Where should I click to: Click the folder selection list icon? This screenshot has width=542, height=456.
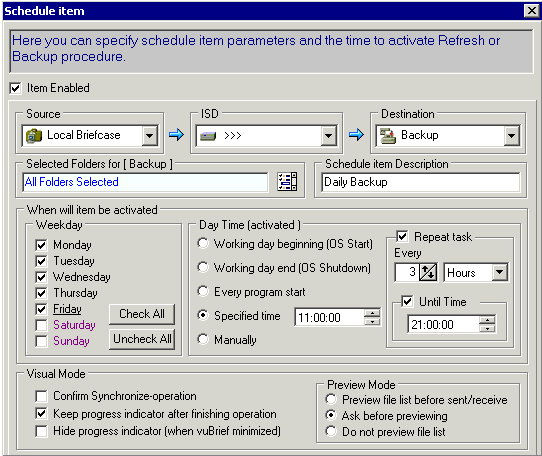[x=287, y=182]
